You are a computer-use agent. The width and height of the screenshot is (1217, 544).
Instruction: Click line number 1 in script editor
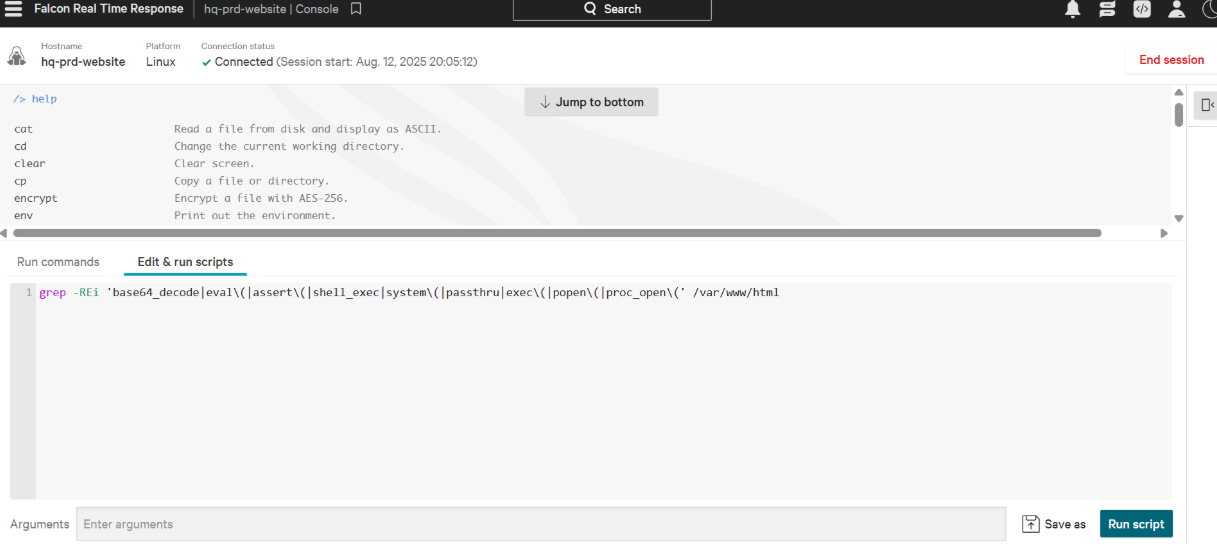28,293
